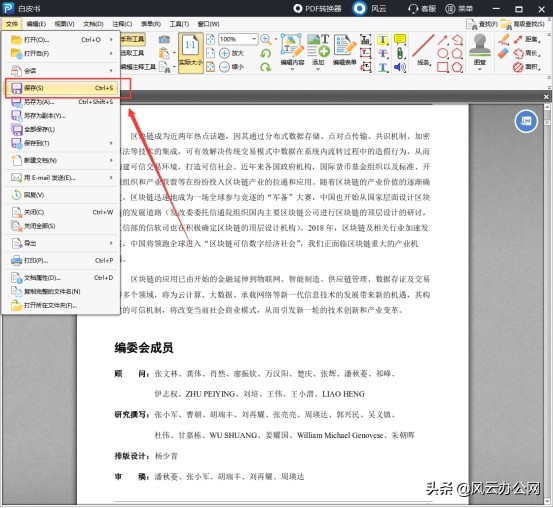Rotate page clockwise with green arrow

click(266, 67)
